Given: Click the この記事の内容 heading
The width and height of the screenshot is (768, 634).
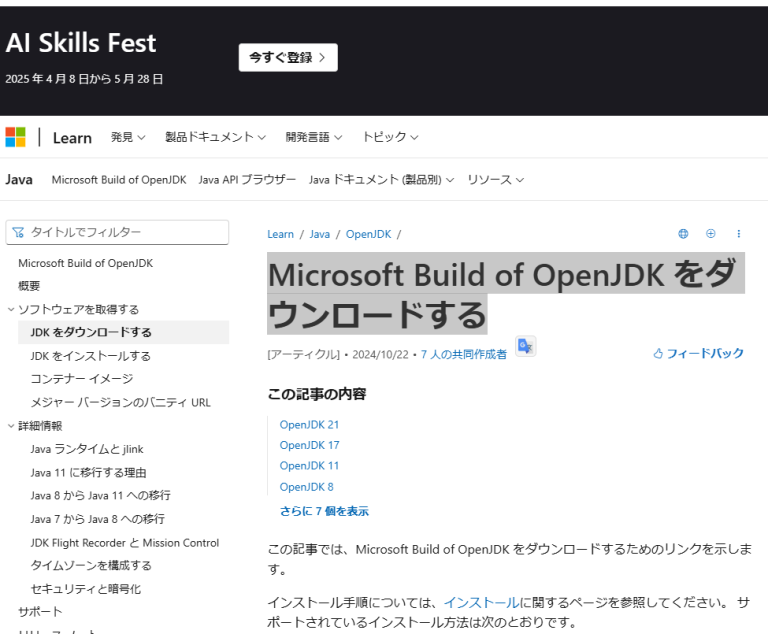Looking at the screenshot, I should point(317,394).
